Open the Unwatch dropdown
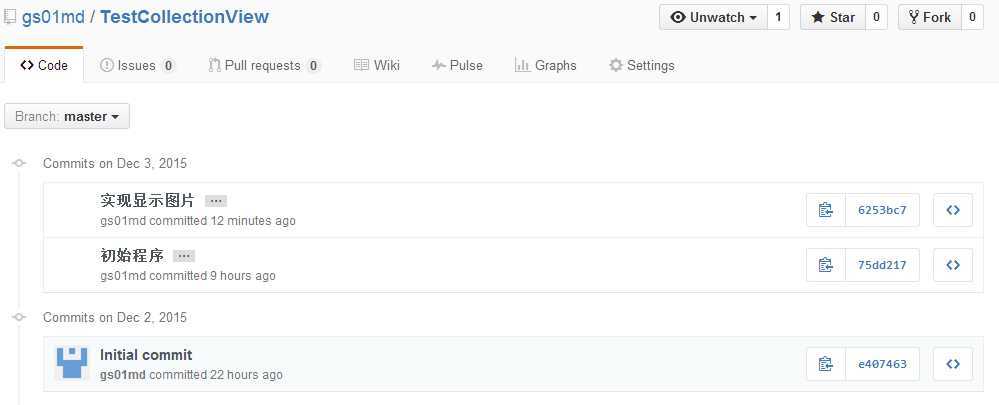The image size is (999, 405). (714, 17)
